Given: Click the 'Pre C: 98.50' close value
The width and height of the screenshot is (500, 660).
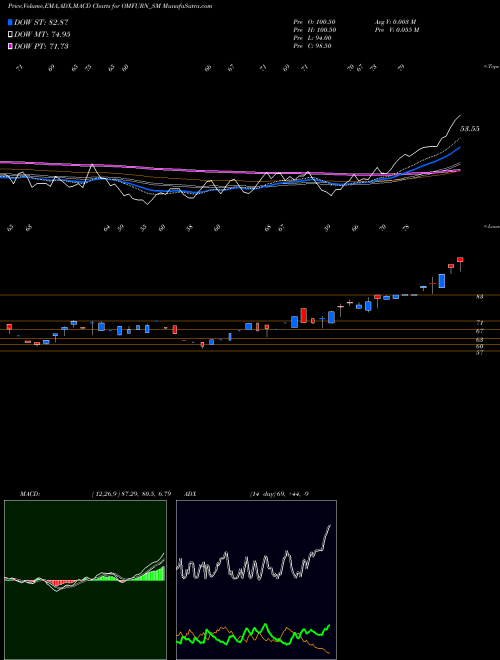Looking at the screenshot, I should tap(313, 46).
